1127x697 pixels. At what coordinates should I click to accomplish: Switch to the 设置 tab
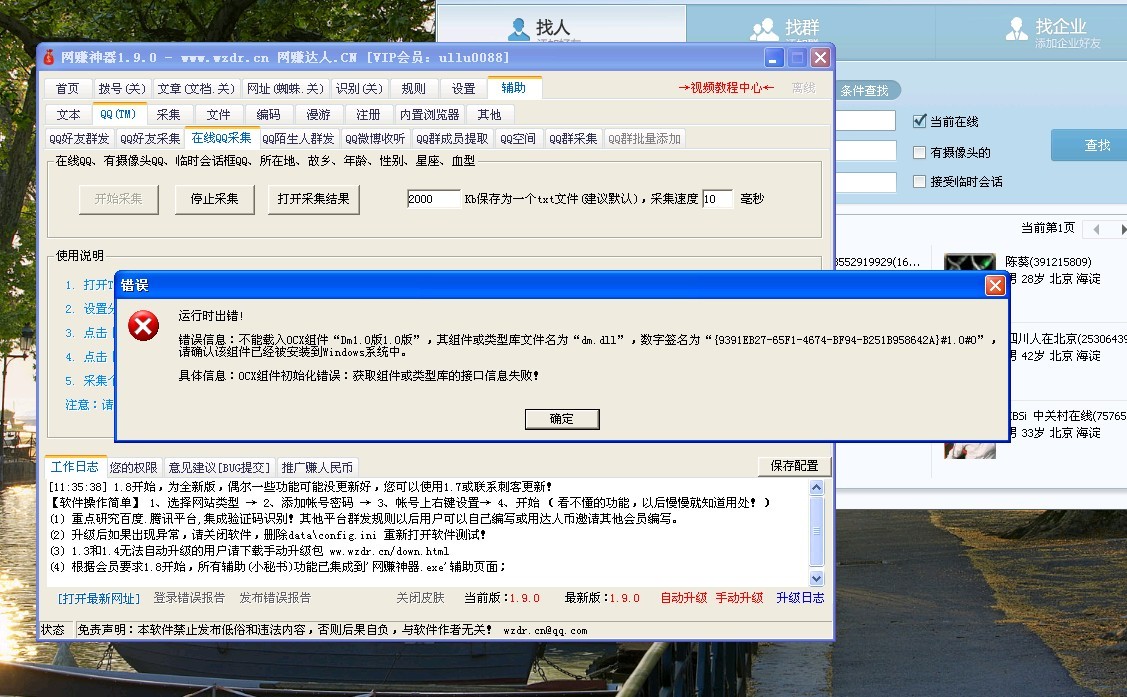tap(463, 88)
